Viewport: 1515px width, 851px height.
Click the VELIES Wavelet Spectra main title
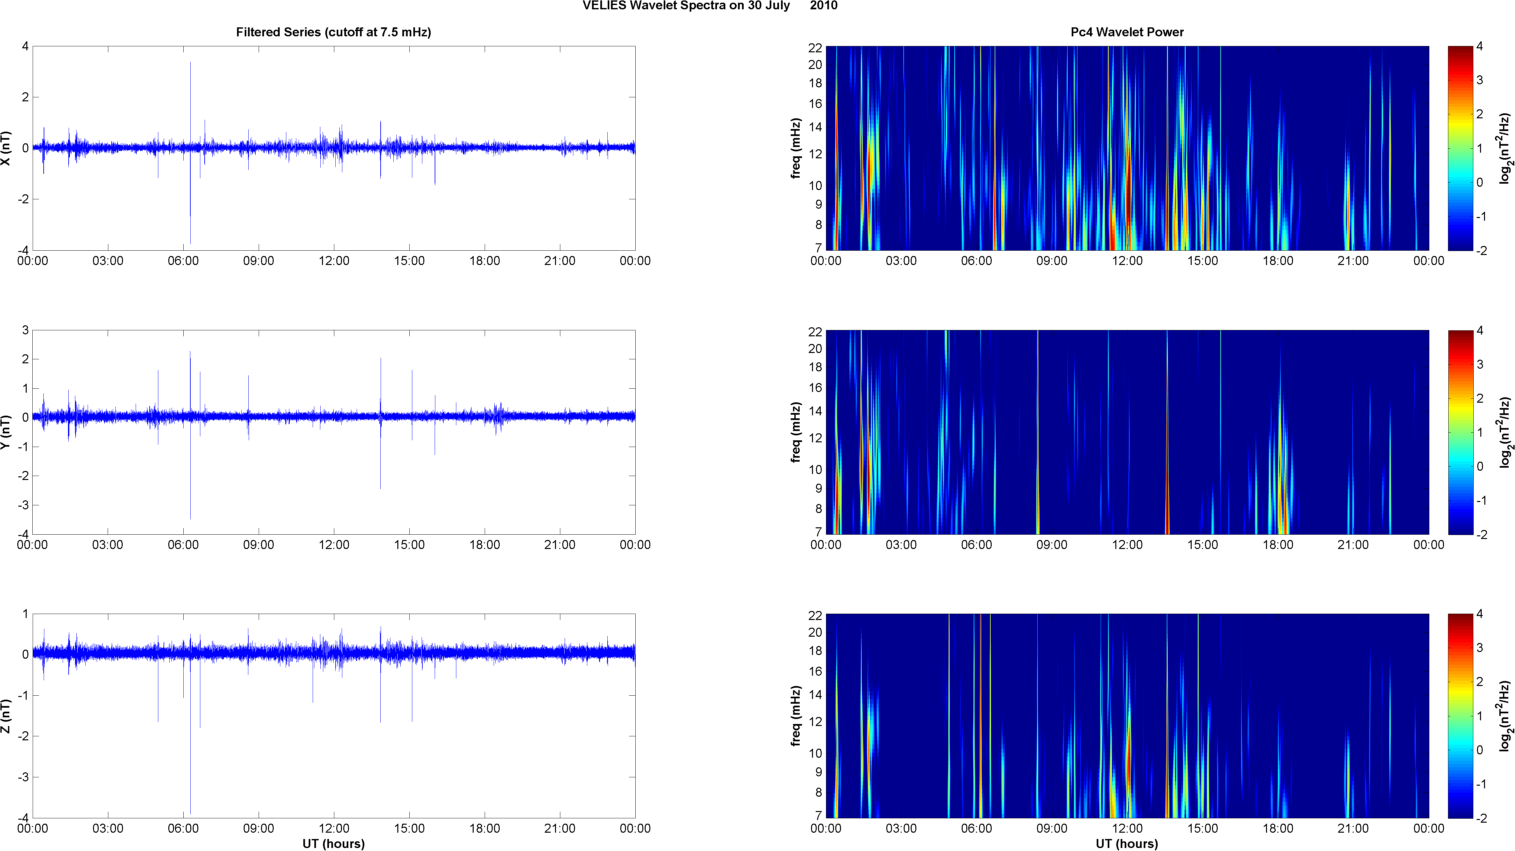point(710,6)
